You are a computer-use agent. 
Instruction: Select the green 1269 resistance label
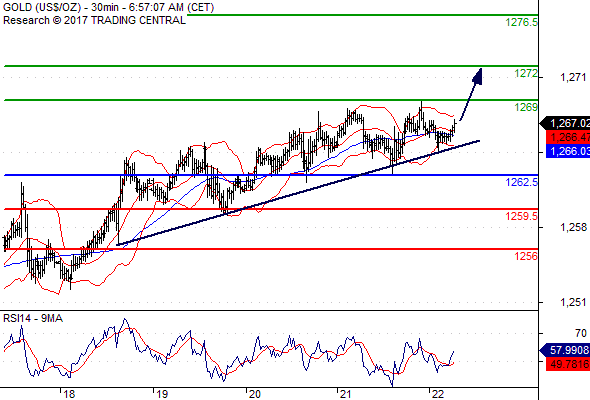click(526, 107)
